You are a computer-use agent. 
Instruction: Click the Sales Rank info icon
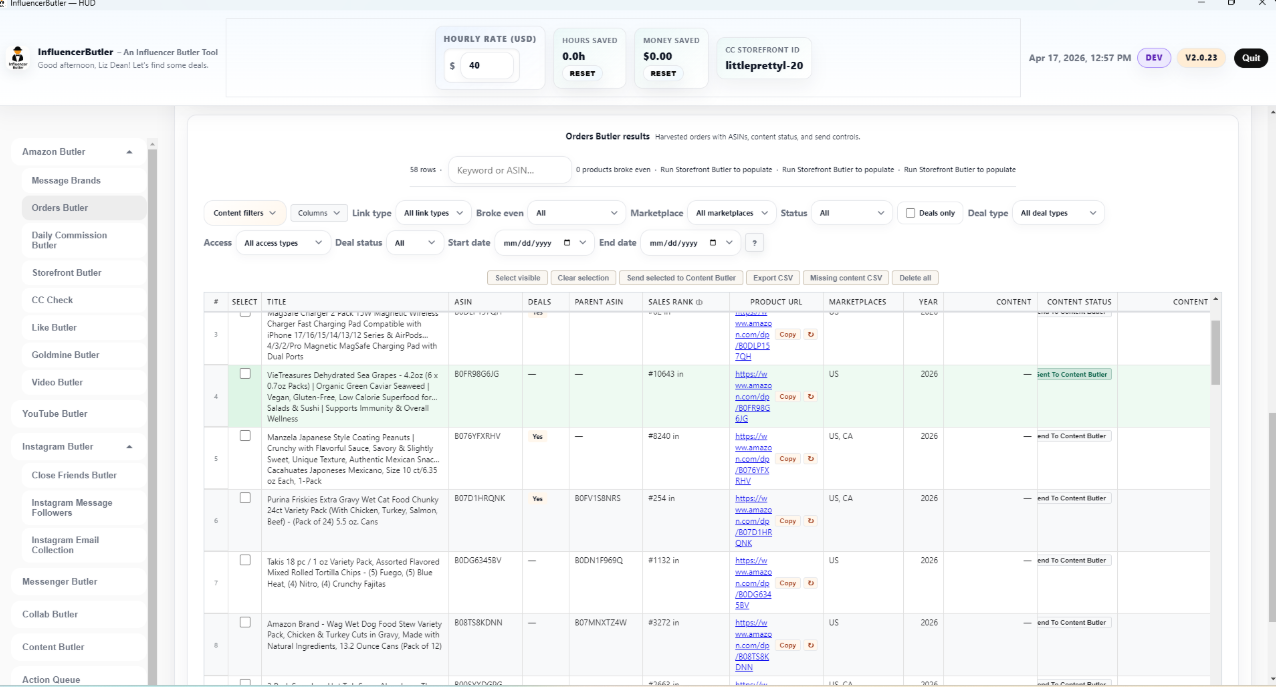coord(700,302)
